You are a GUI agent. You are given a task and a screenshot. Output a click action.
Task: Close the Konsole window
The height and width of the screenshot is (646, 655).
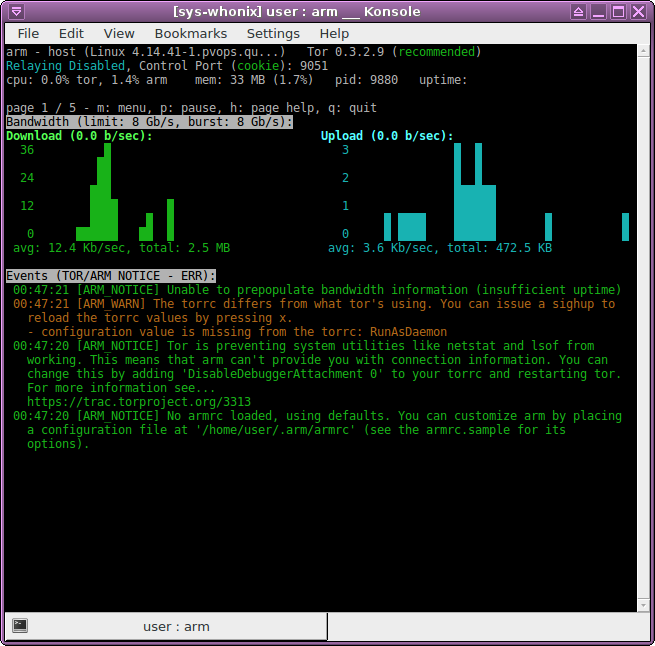[640, 12]
